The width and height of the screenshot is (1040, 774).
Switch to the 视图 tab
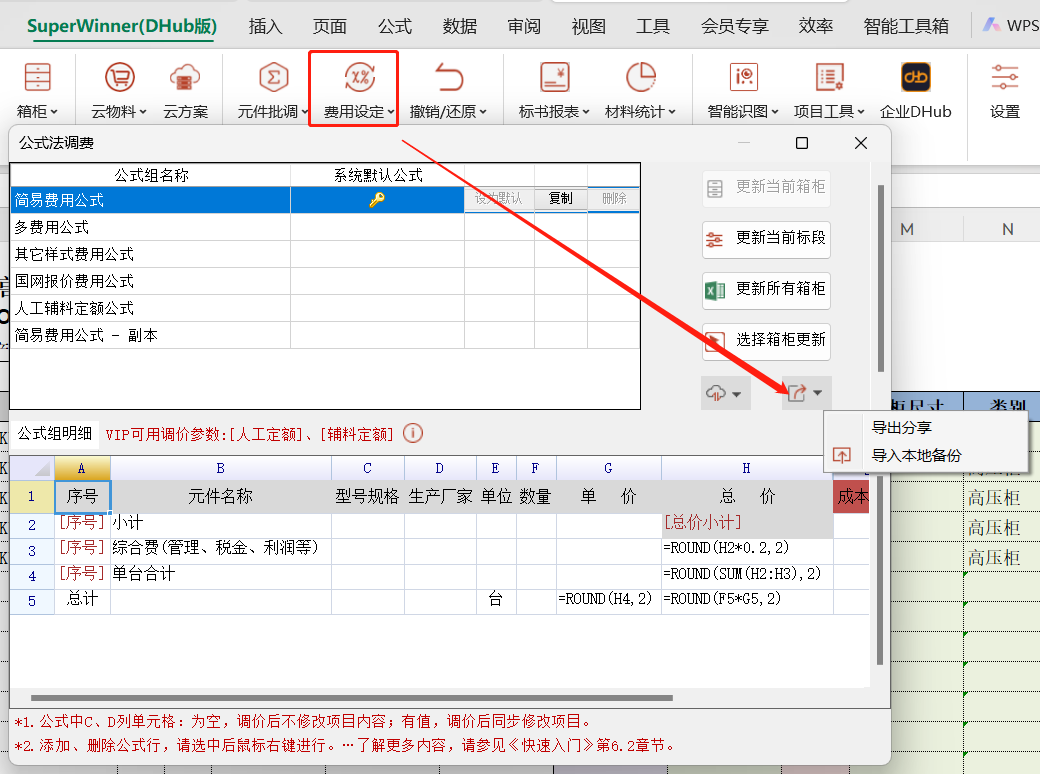pyautogui.click(x=588, y=26)
